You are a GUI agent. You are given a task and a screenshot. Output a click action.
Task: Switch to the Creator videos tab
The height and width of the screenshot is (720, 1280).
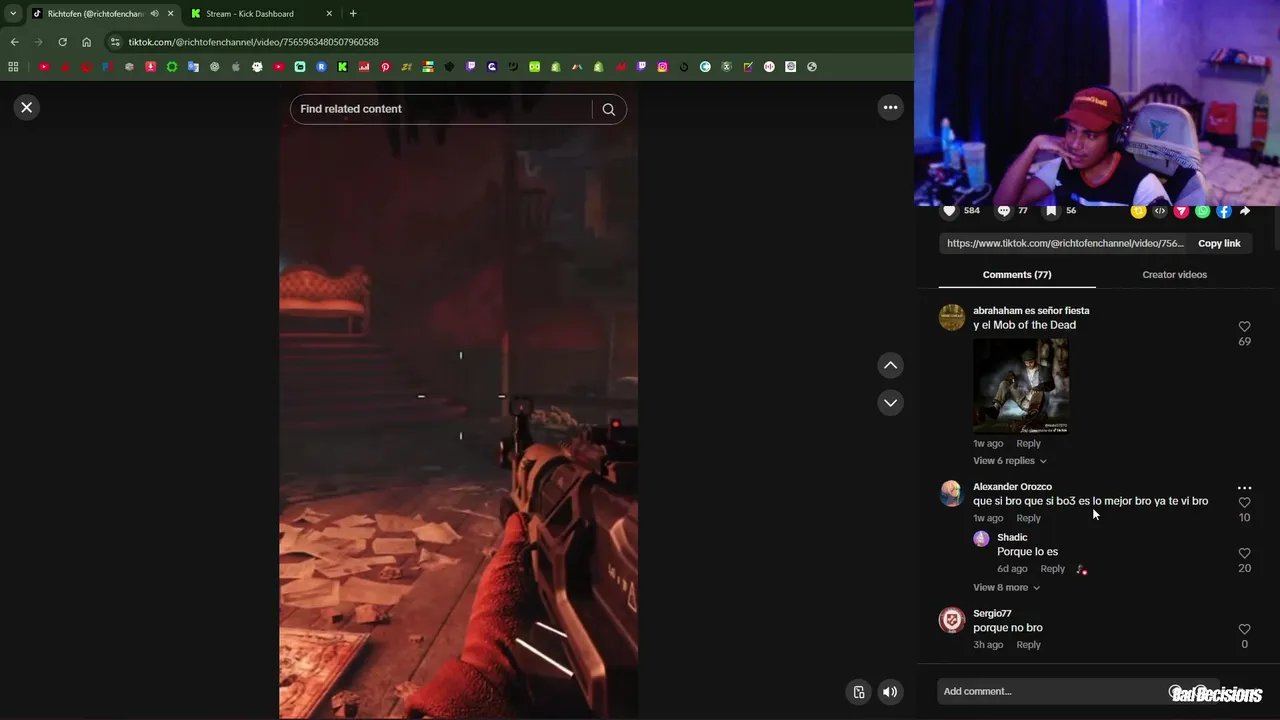coord(1174,274)
